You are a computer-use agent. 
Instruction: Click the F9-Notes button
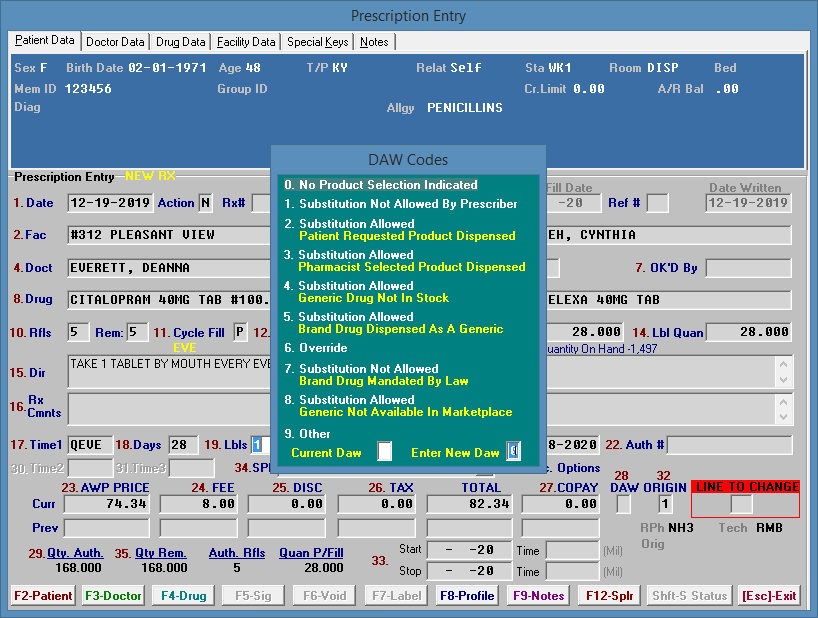pyautogui.click(x=538, y=595)
